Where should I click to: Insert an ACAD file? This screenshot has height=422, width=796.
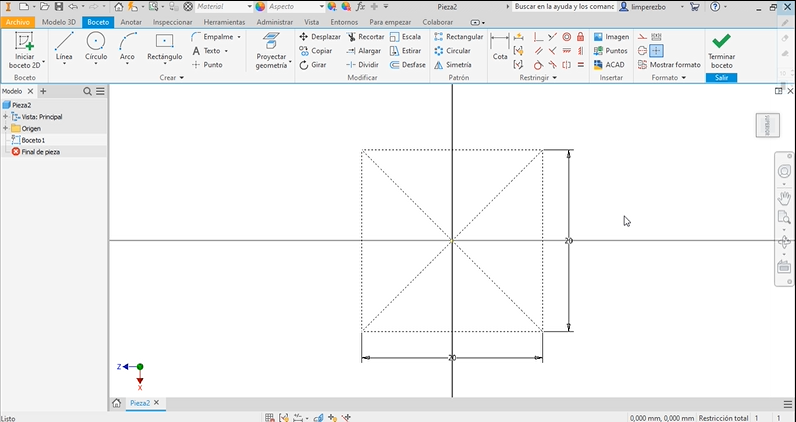point(609,65)
